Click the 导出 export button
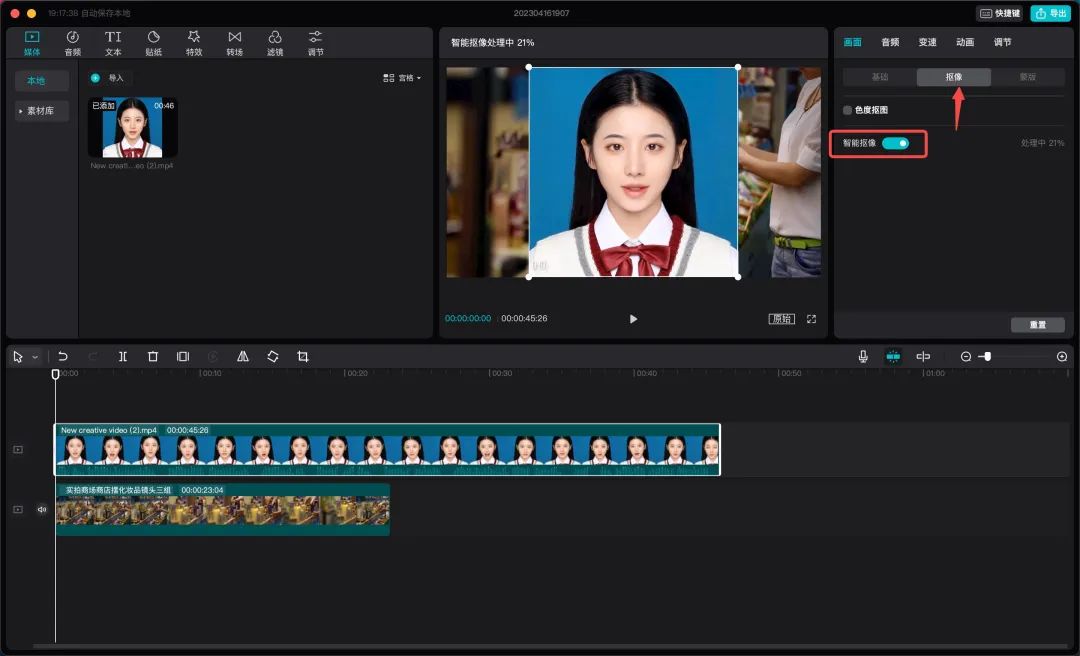 click(x=1050, y=13)
